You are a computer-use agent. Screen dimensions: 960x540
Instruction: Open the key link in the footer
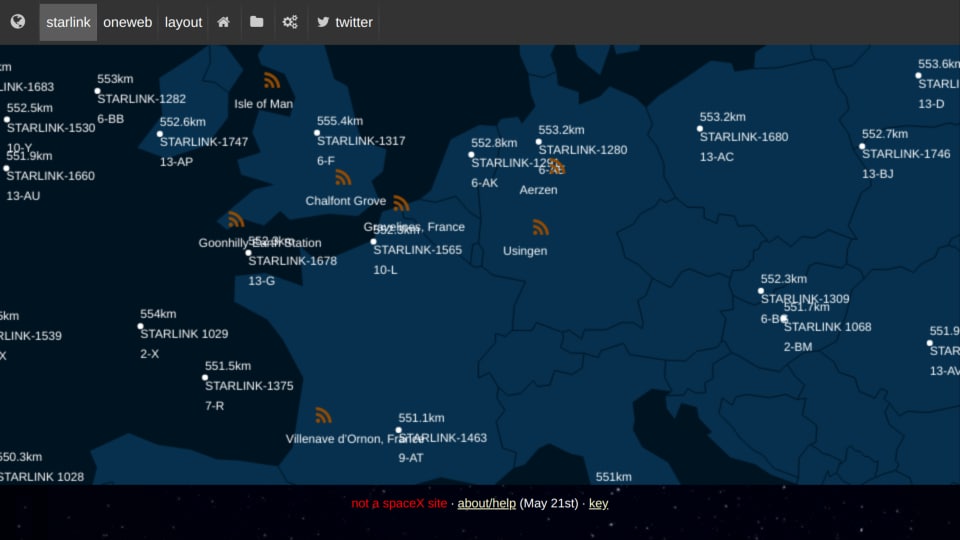point(598,503)
